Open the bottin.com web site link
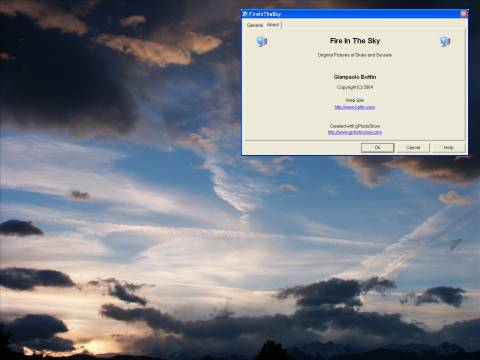The image size is (480, 360). (x=355, y=107)
